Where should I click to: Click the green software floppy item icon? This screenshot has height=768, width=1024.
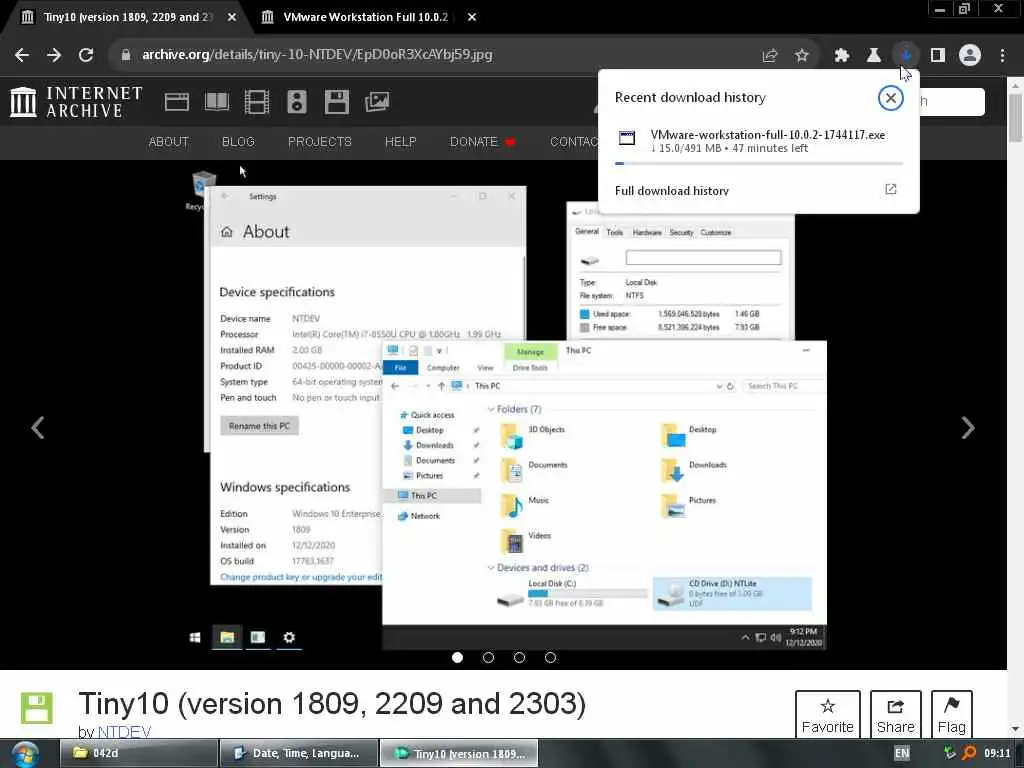click(37, 708)
